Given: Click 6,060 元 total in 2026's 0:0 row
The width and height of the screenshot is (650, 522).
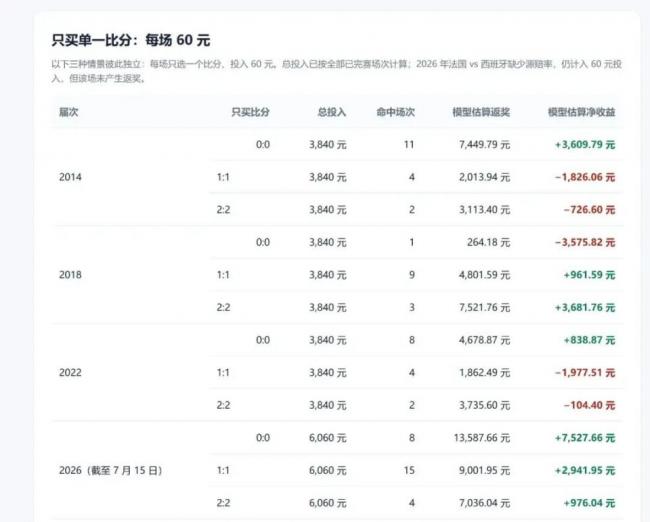Looking at the screenshot, I should 327,438.
